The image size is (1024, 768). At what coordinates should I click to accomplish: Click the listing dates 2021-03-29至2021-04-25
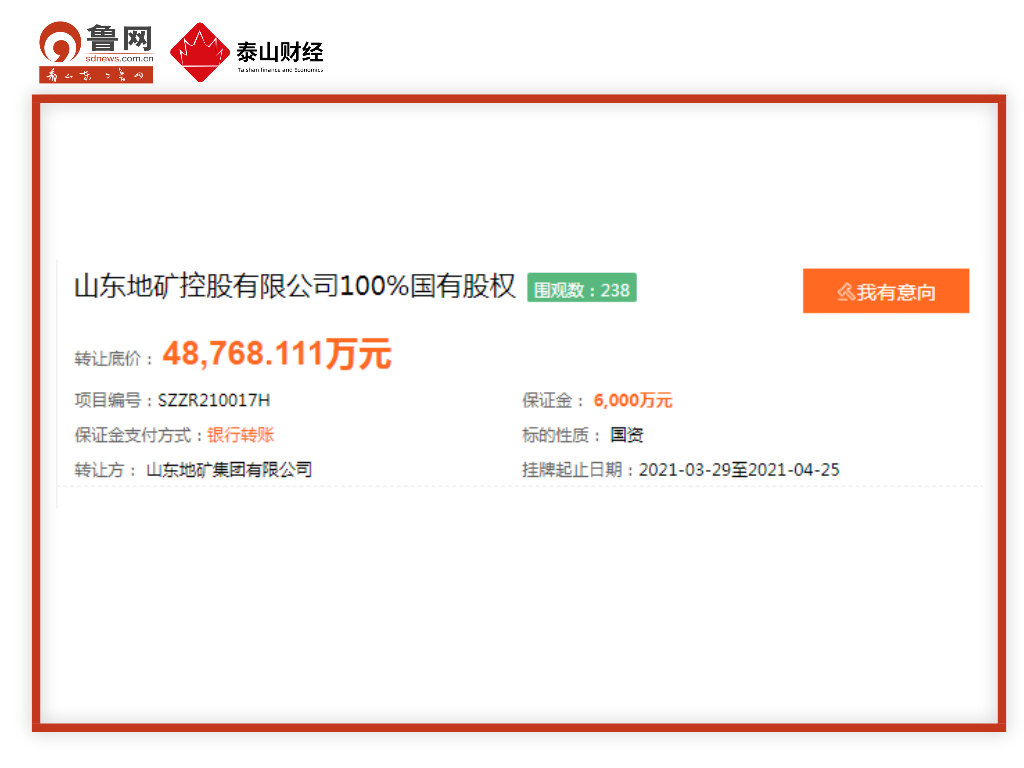(x=739, y=469)
